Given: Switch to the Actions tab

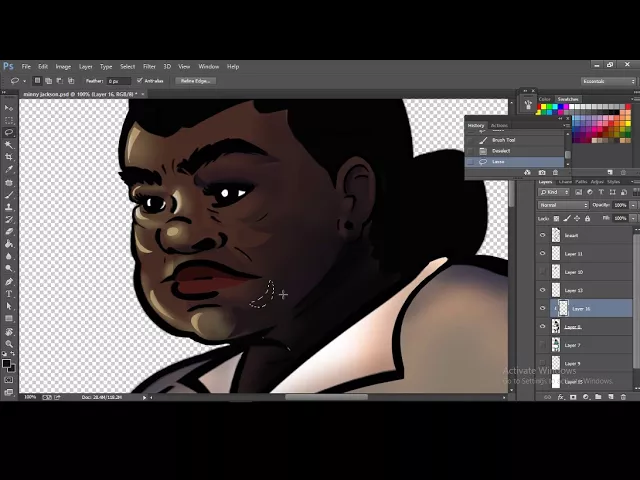Looking at the screenshot, I should pyautogui.click(x=499, y=125).
